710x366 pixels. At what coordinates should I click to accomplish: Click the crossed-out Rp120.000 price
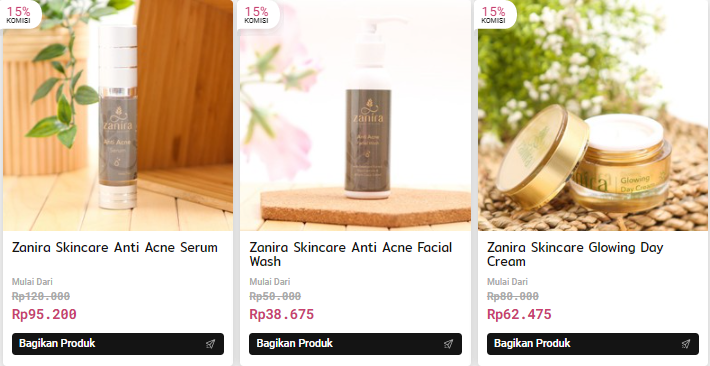[x=41, y=296]
